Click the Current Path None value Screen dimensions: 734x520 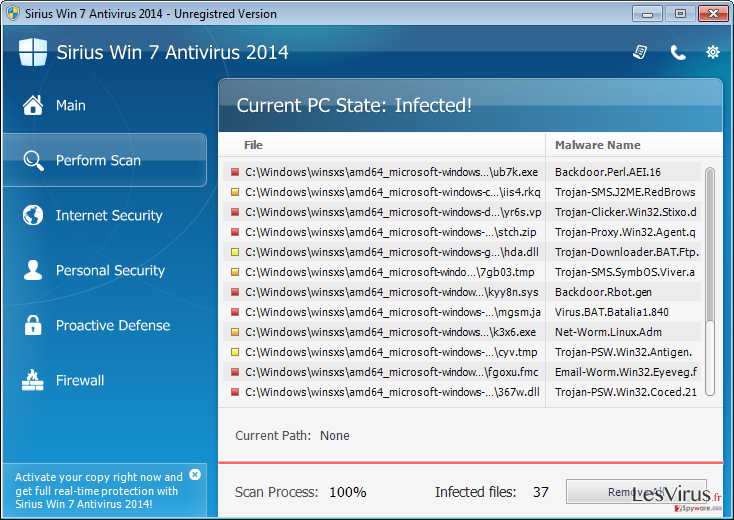[x=334, y=436]
